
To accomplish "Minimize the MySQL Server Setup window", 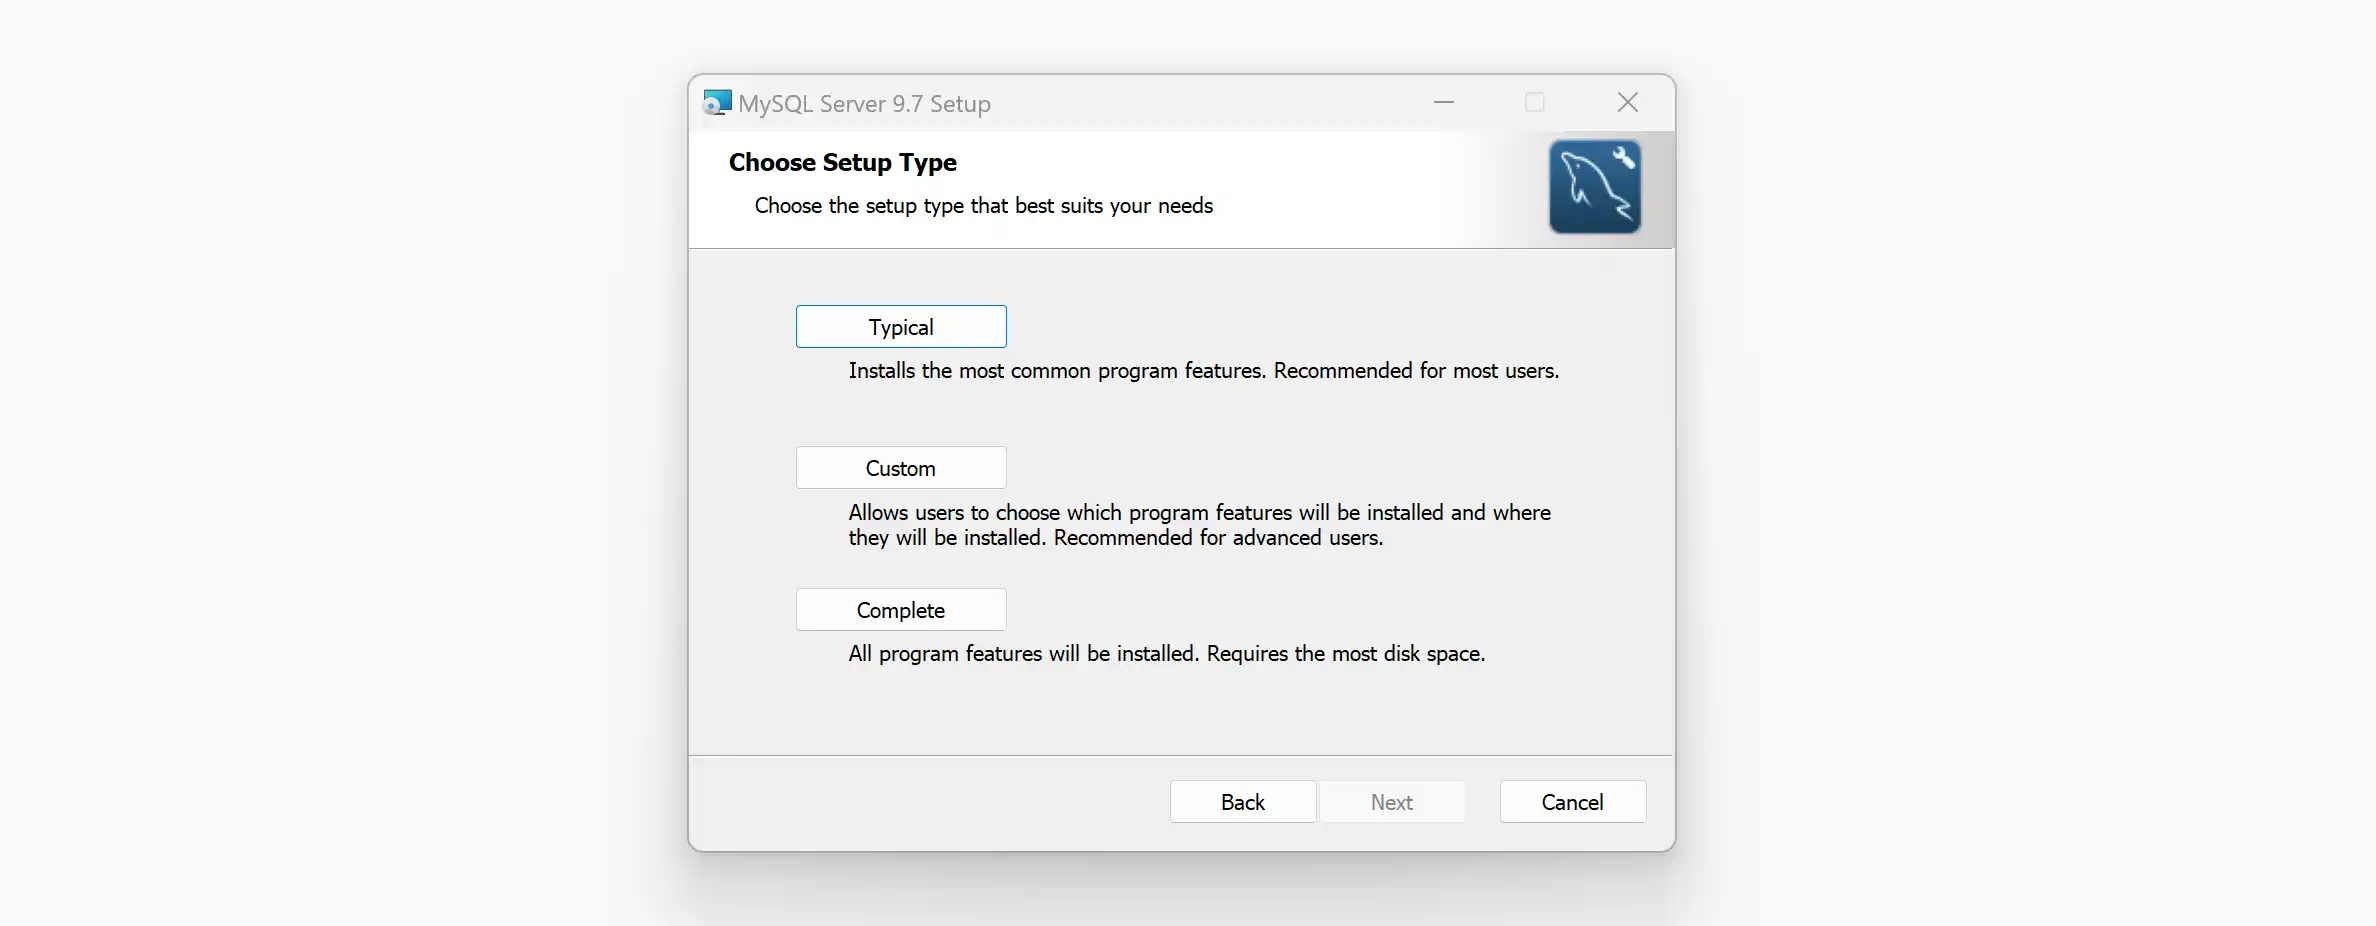I will click(x=1444, y=102).
